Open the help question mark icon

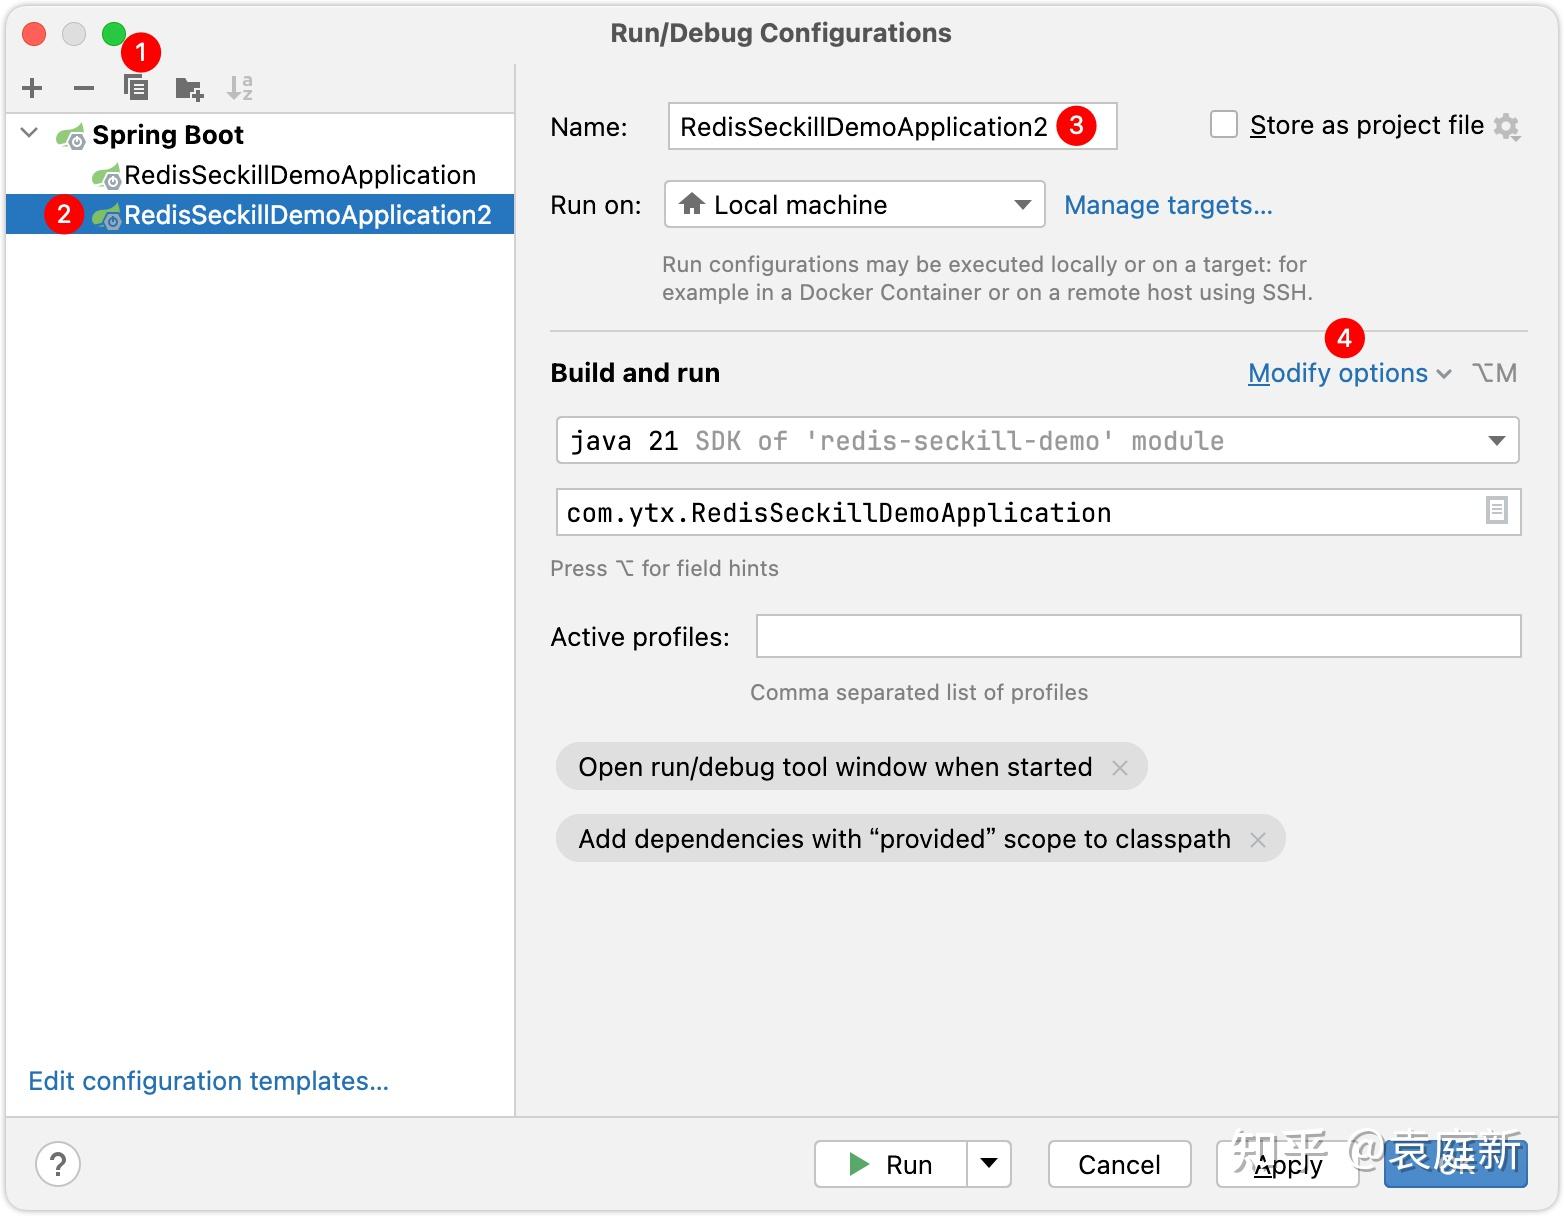[x=58, y=1164]
